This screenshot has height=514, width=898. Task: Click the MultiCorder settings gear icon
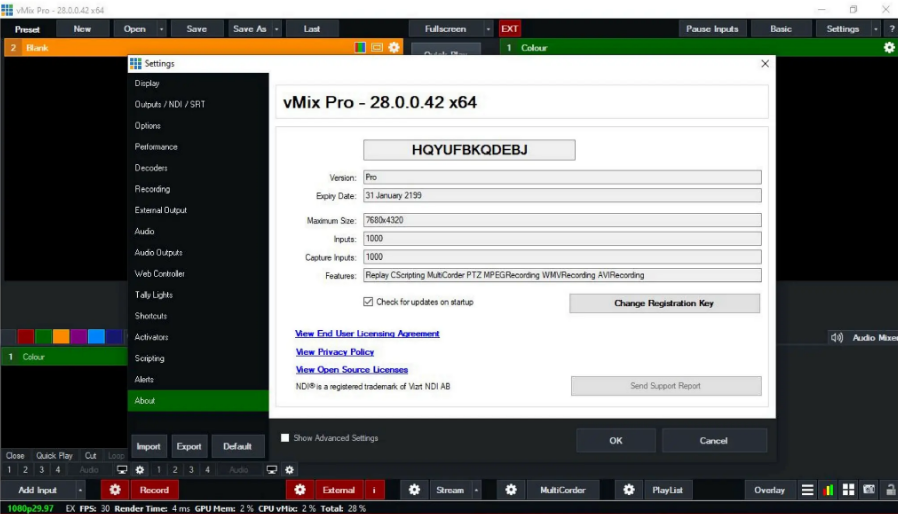click(x=511, y=490)
